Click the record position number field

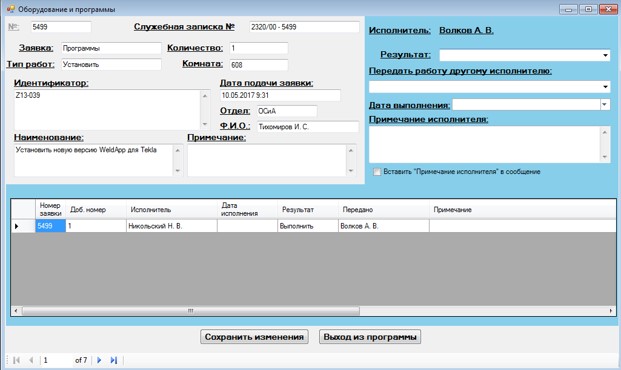tap(55, 360)
